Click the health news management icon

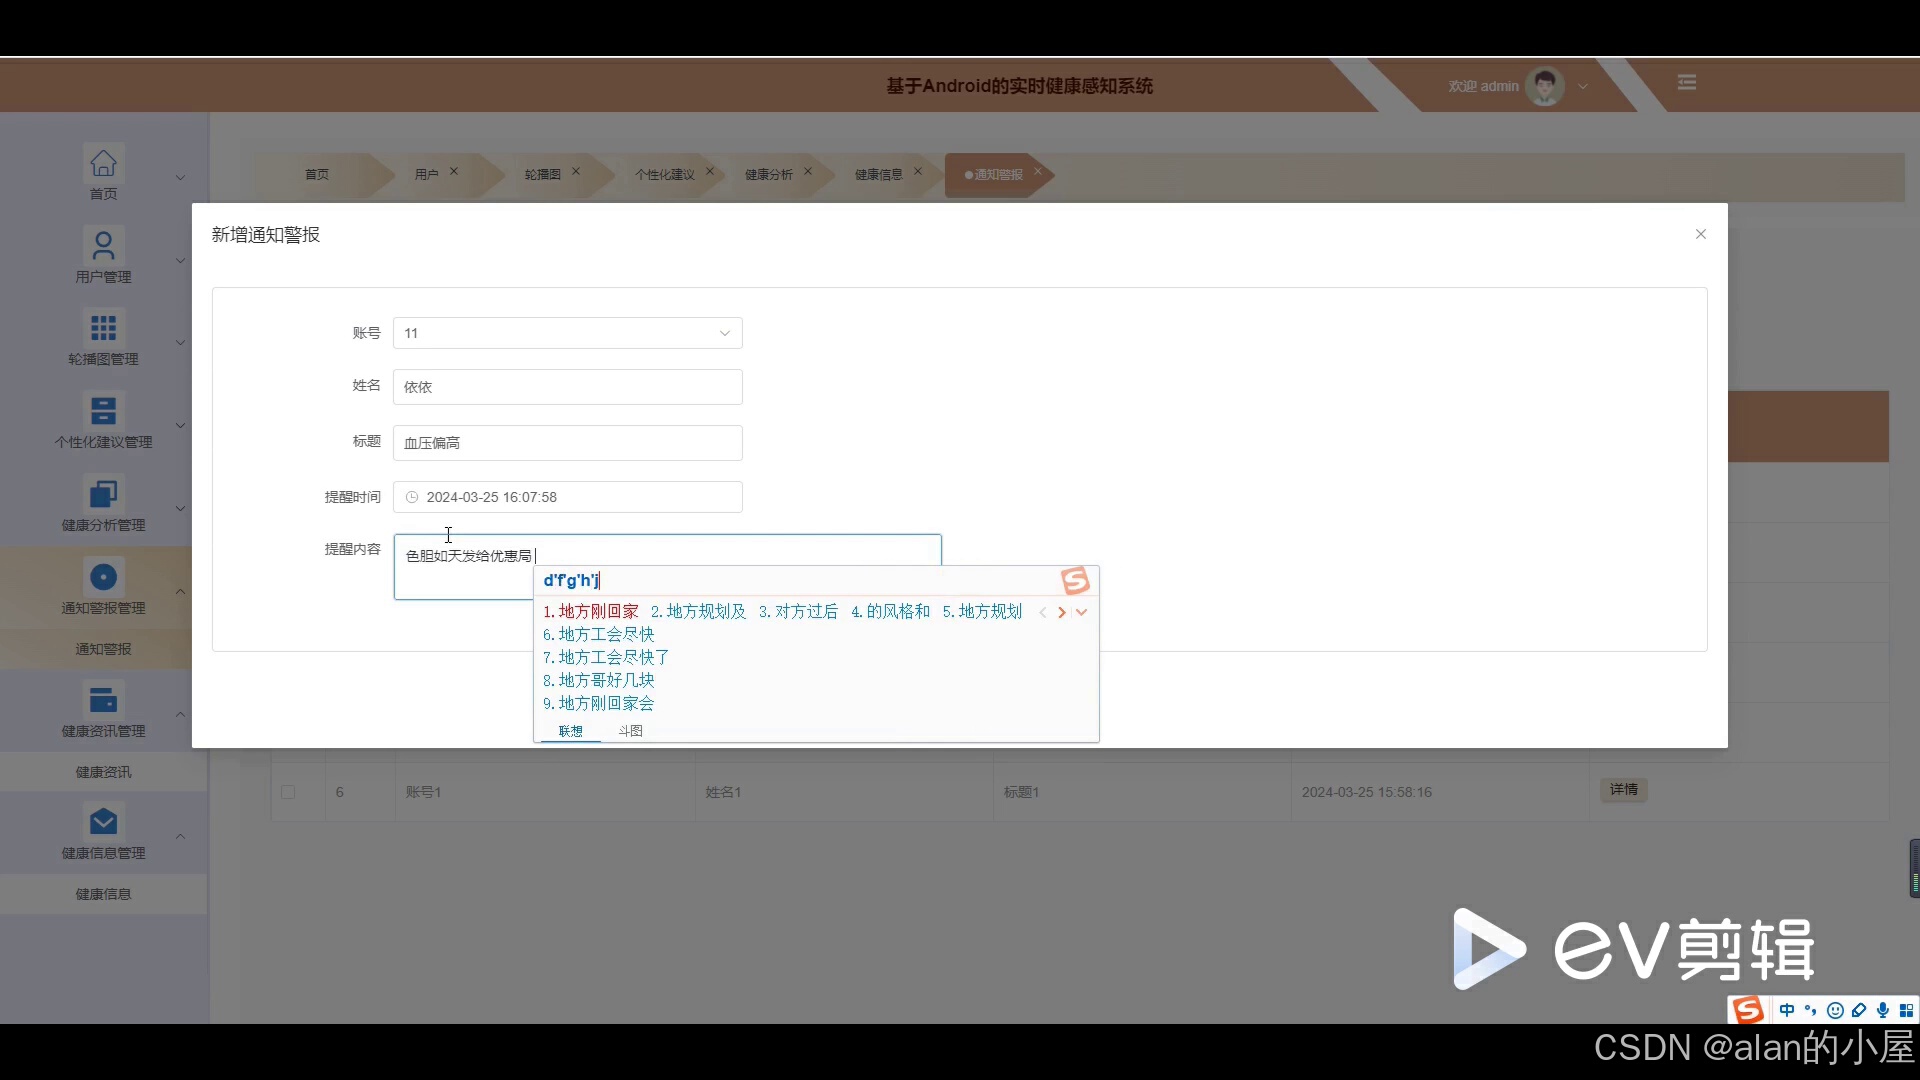click(103, 699)
